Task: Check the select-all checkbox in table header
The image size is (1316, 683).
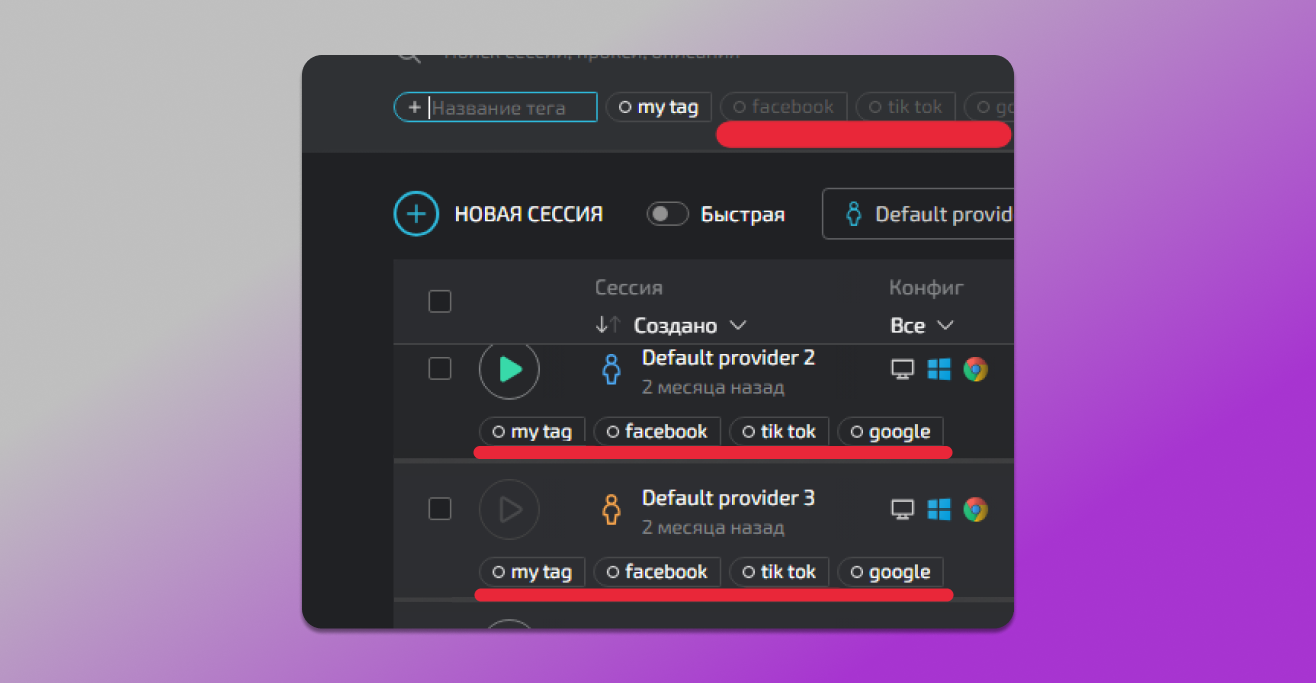Action: point(440,301)
